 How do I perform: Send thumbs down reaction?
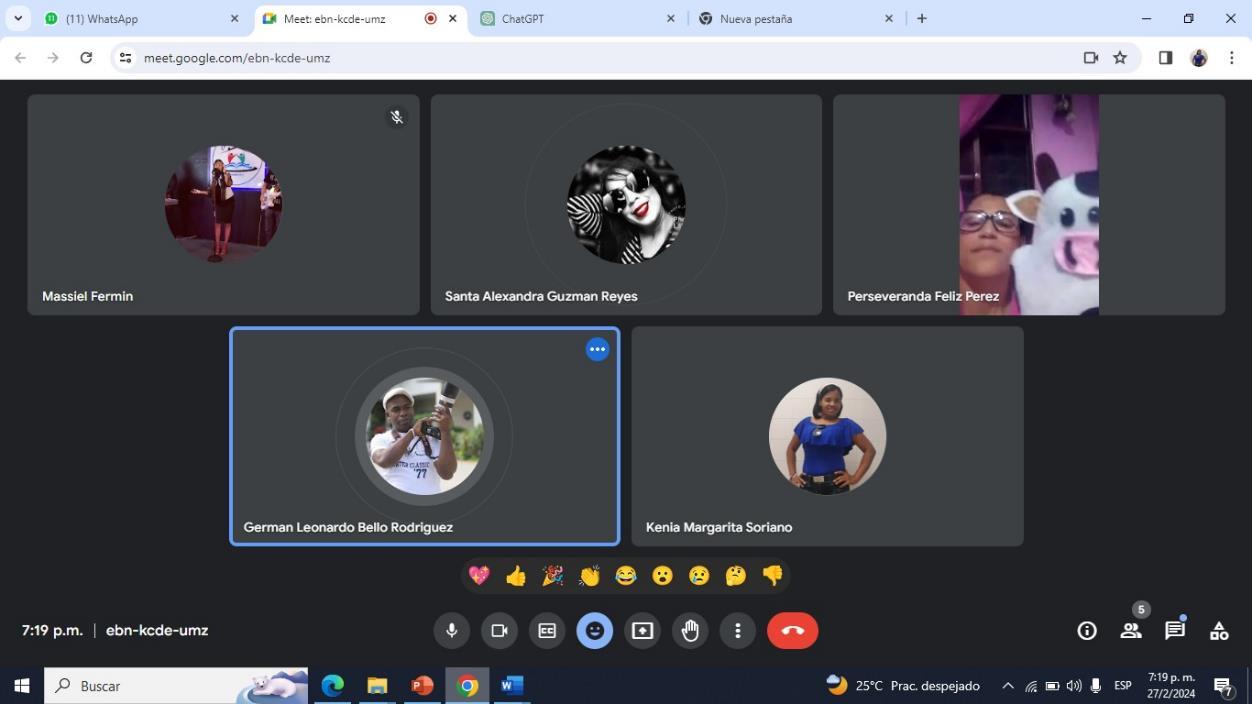click(773, 576)
